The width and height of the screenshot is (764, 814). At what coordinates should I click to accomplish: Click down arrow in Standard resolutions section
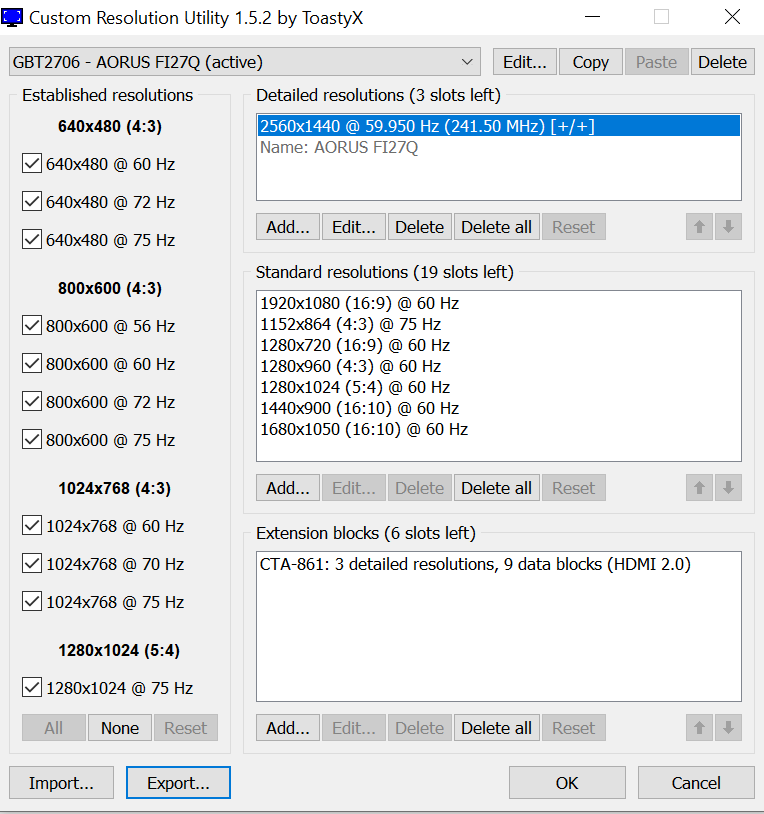tap(728, 488)
